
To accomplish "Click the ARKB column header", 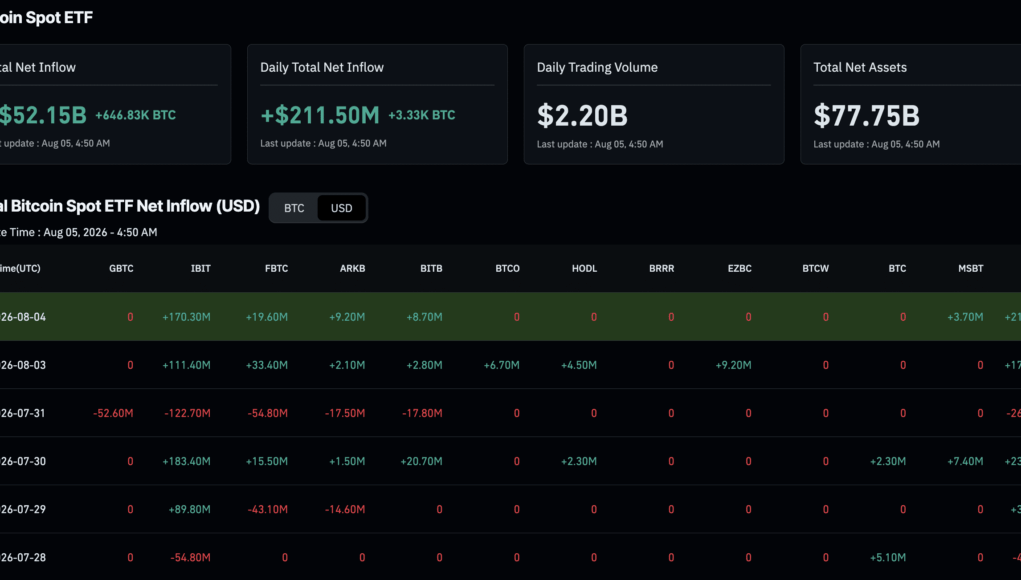I will click(x=352, y=268).
